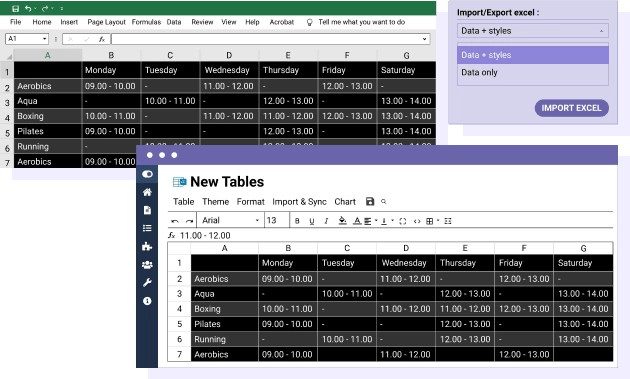Click the HTML code brackets icon
The height and width of the screenshot is (379, 630).
417,221
